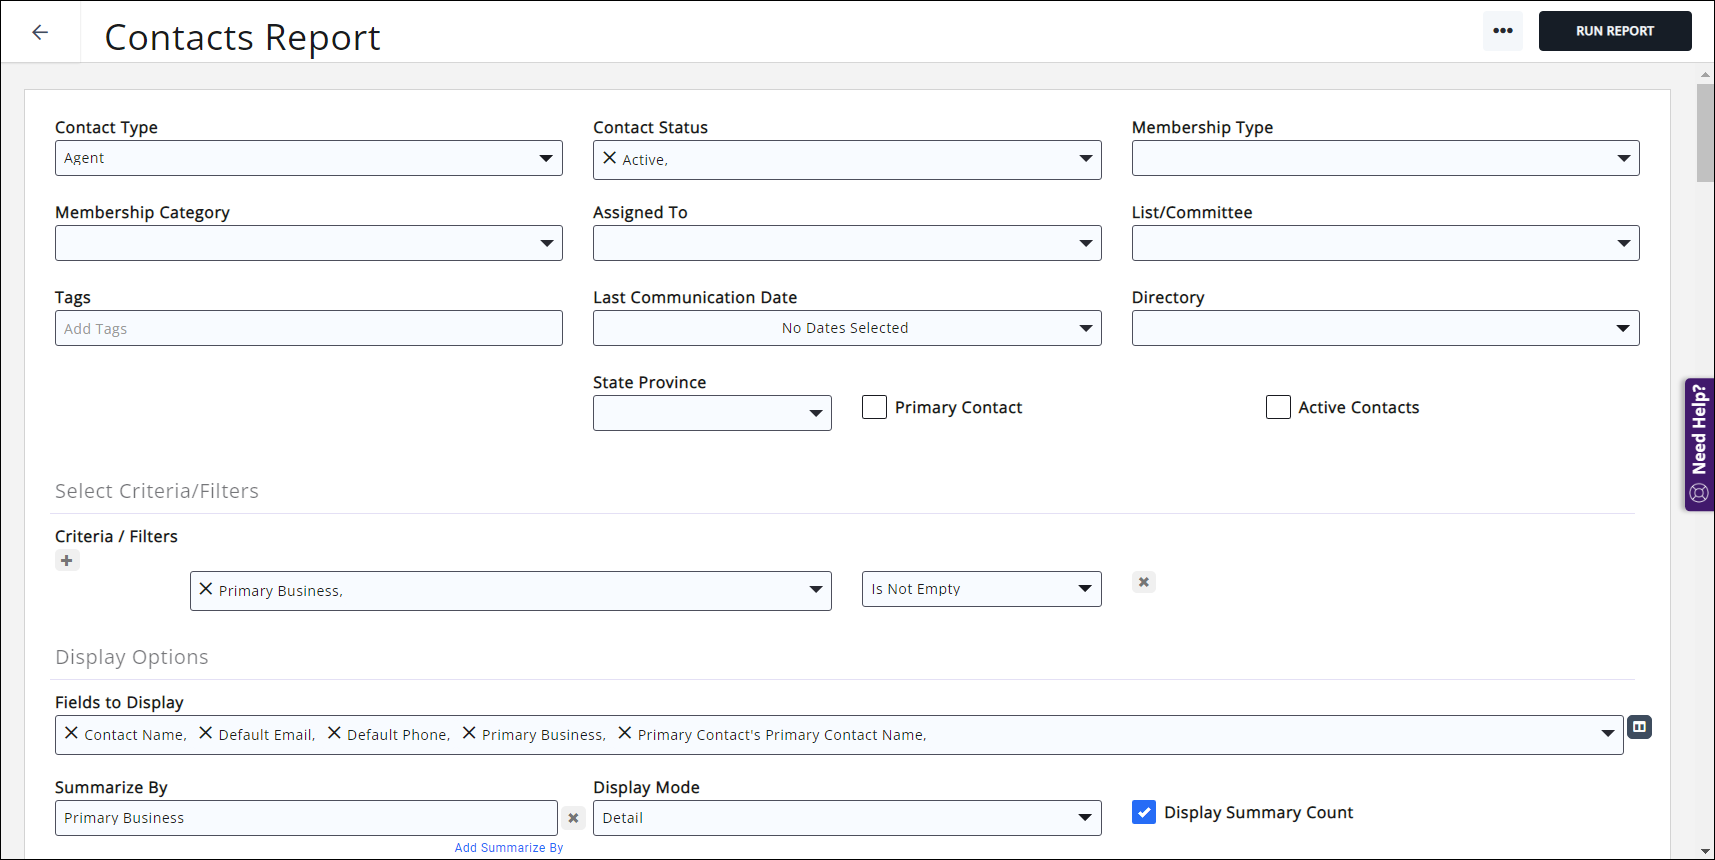Check the Active Contacts checkbox
Image resolution: width=1715 pixels, height=860 pixels.
1278,407
